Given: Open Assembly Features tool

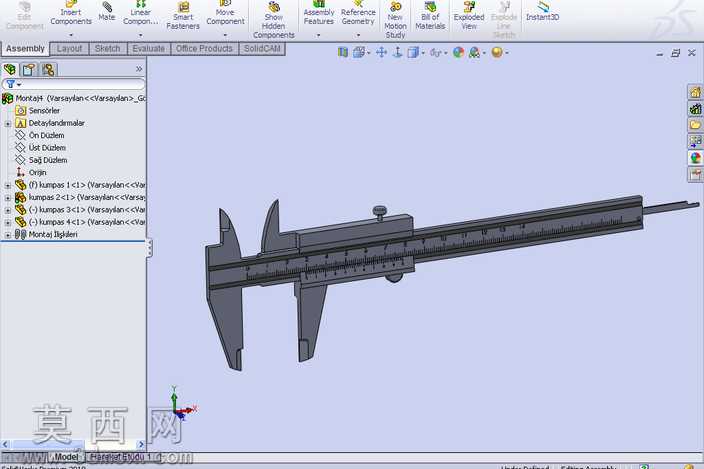Looking at the screenshot, I should pyautogui.click(x=319, y=13).
